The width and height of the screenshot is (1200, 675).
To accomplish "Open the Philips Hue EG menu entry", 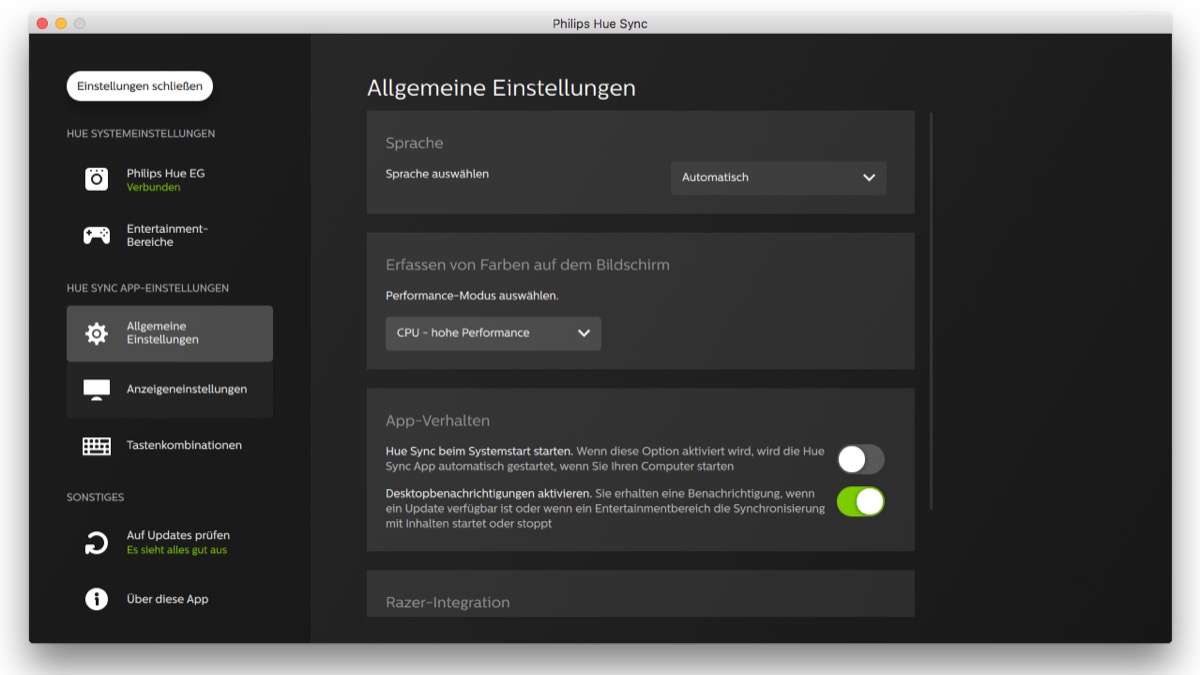I will pyautogui.click(x=169, y=179).
